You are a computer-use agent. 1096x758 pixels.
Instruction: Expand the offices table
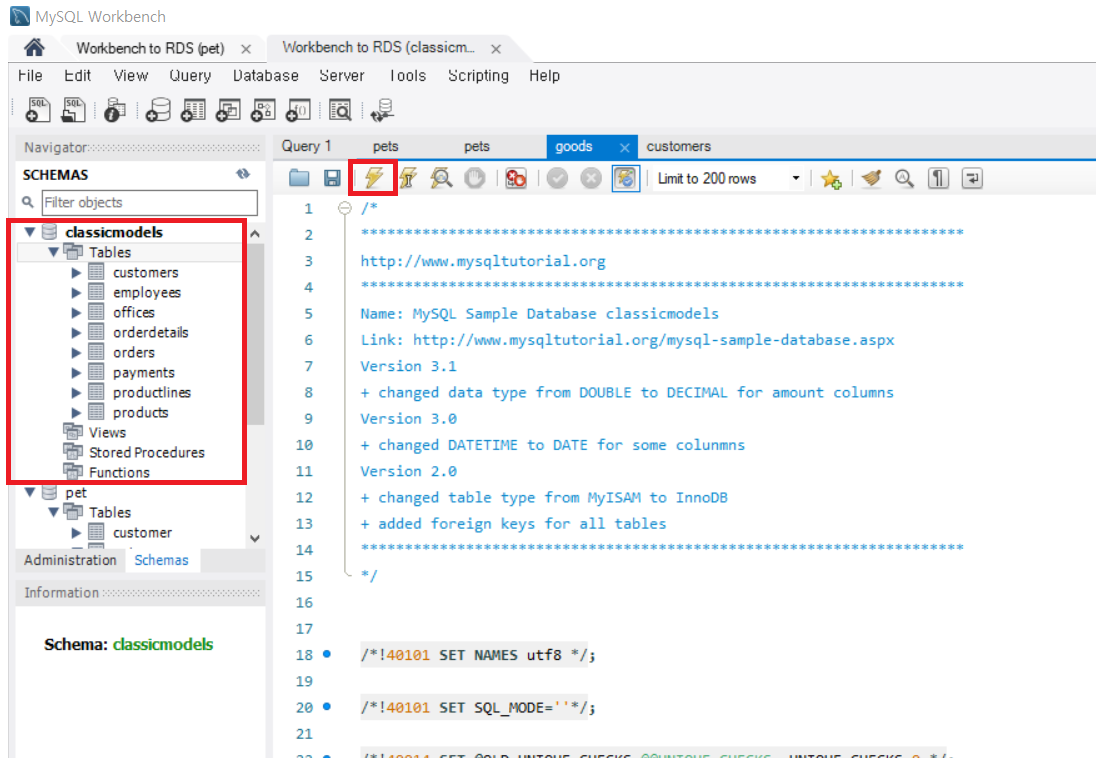click(76, 313)
